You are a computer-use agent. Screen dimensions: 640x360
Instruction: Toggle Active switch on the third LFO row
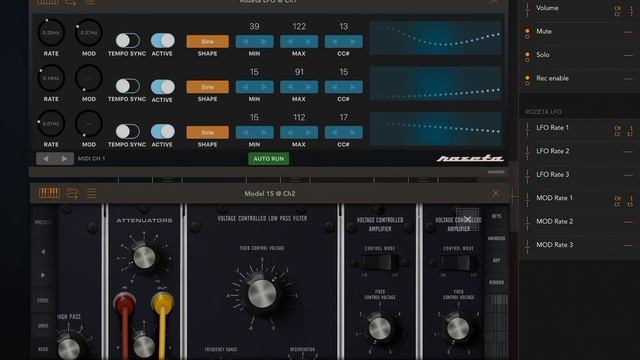(162, 131)
